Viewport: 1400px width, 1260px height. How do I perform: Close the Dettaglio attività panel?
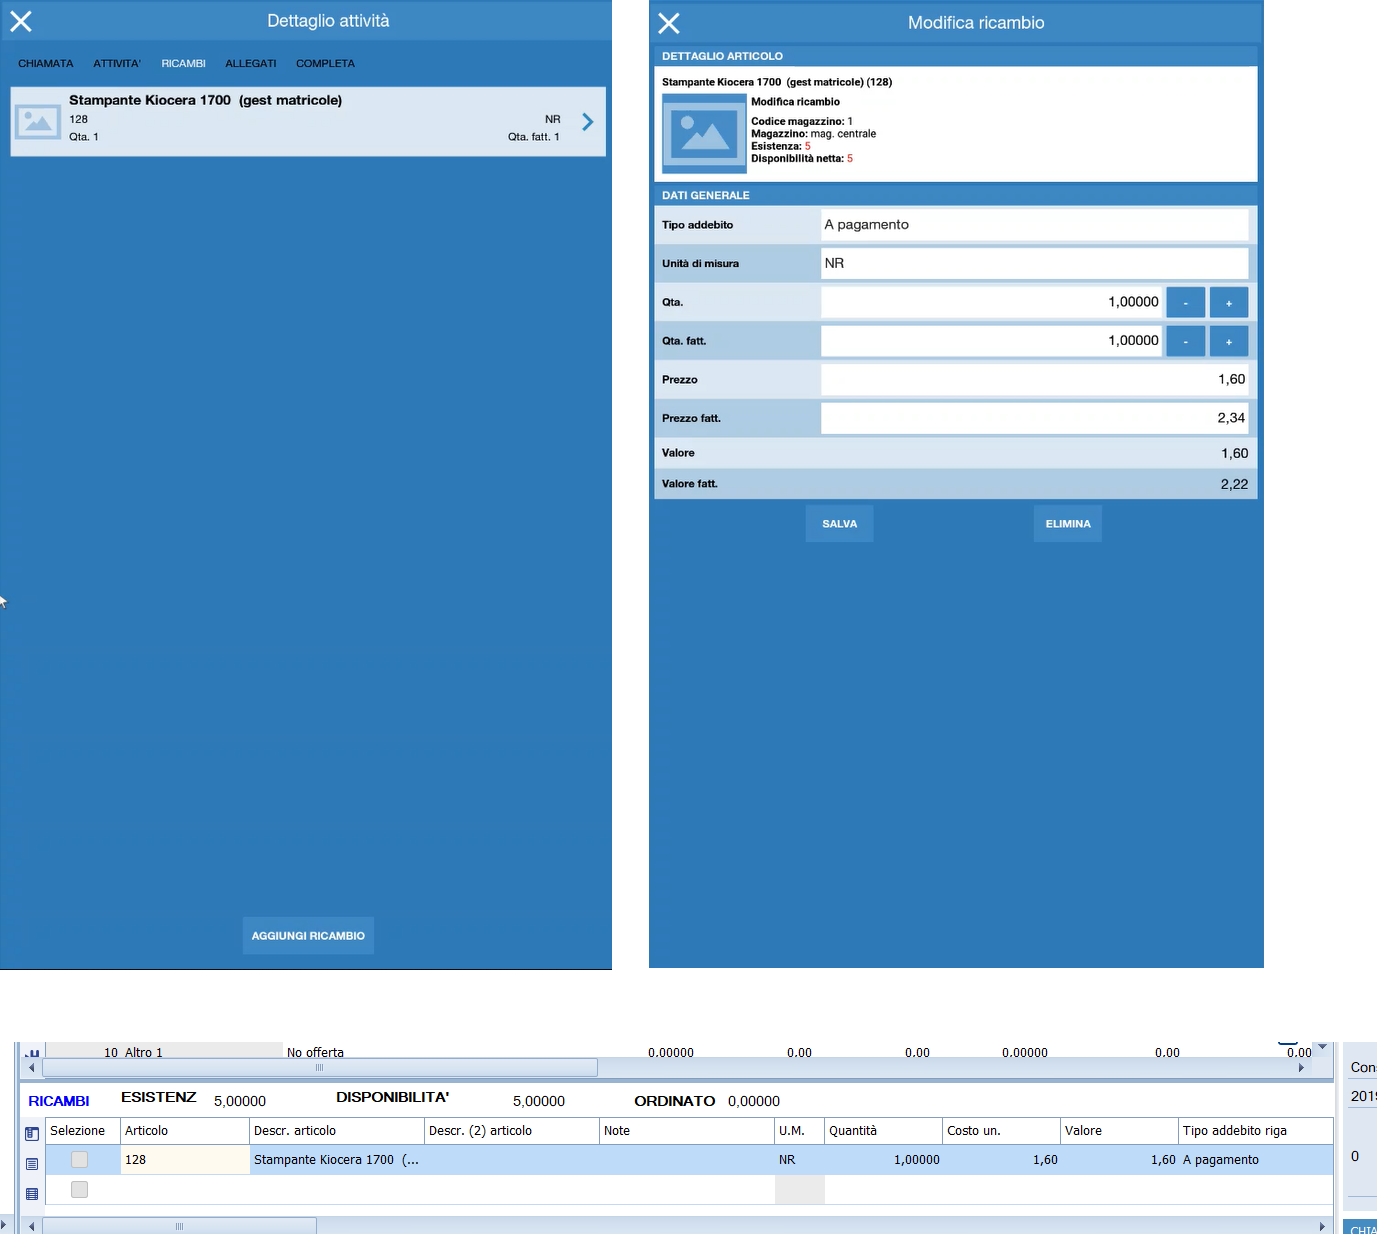21,21
